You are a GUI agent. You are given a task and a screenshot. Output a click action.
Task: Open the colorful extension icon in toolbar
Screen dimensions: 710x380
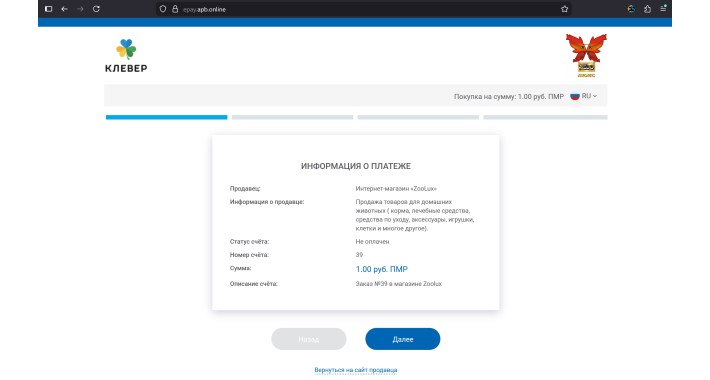631,9
